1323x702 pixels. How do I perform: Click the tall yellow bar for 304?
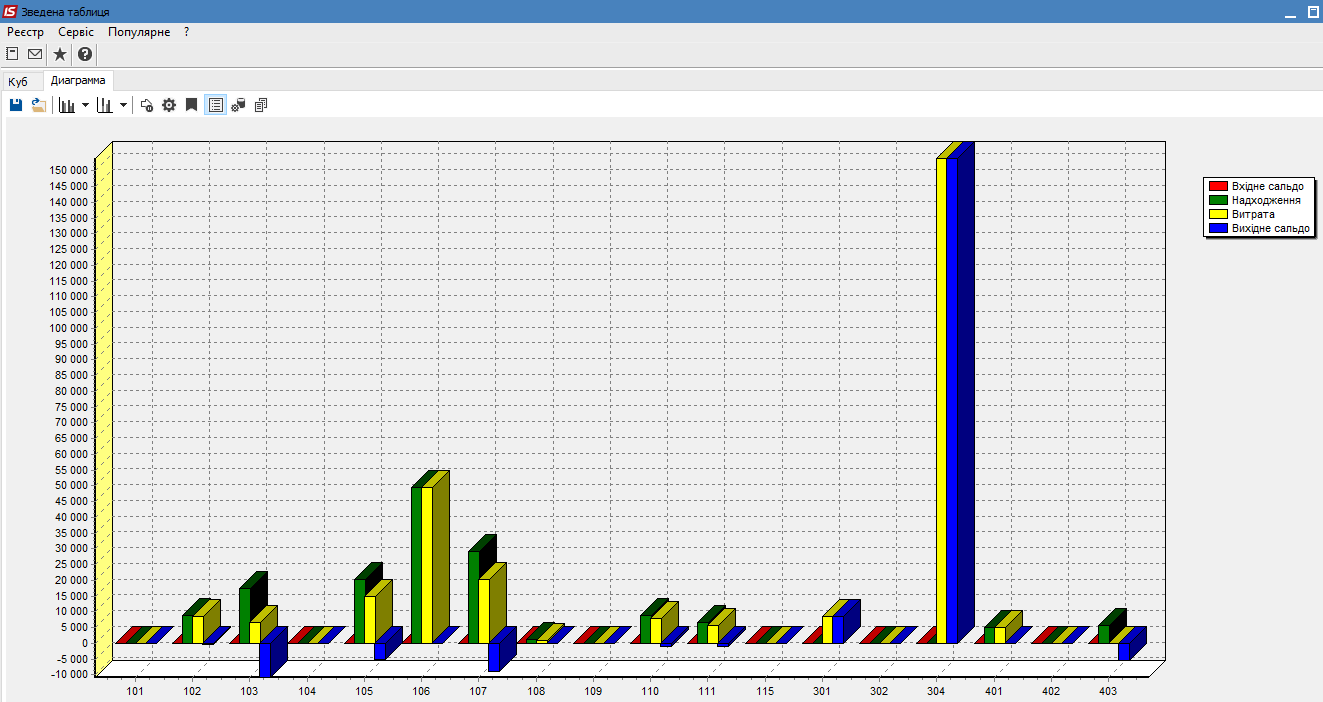[x=941, y=400]
